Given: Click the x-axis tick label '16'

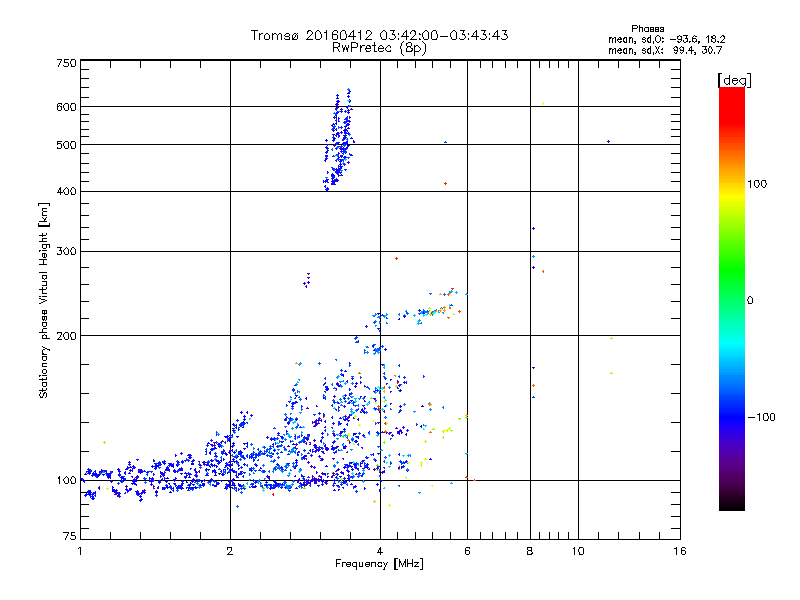Looking at the screenshot, I should click(x=680, y=551).
